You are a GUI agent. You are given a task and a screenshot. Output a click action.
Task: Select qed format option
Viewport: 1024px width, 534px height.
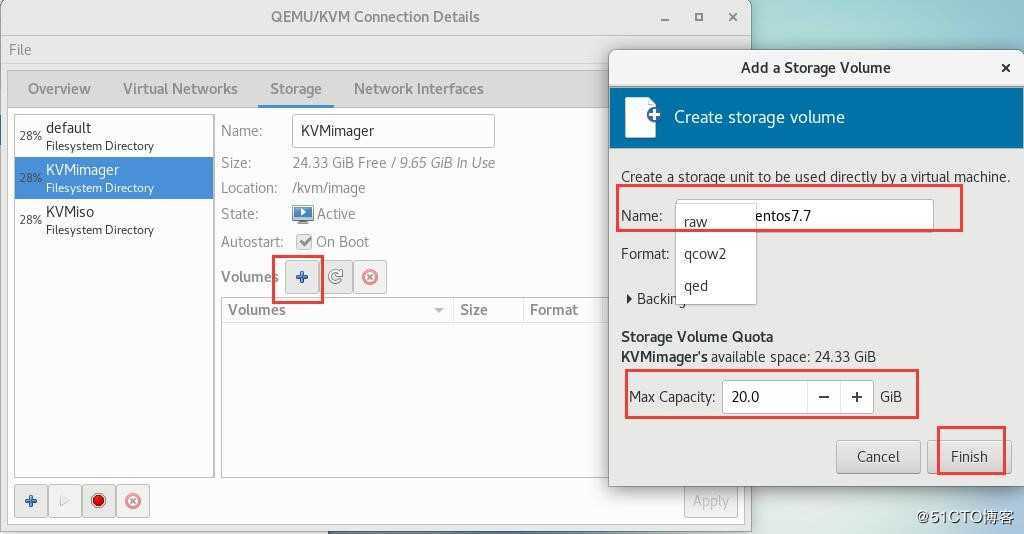point(716,286)
